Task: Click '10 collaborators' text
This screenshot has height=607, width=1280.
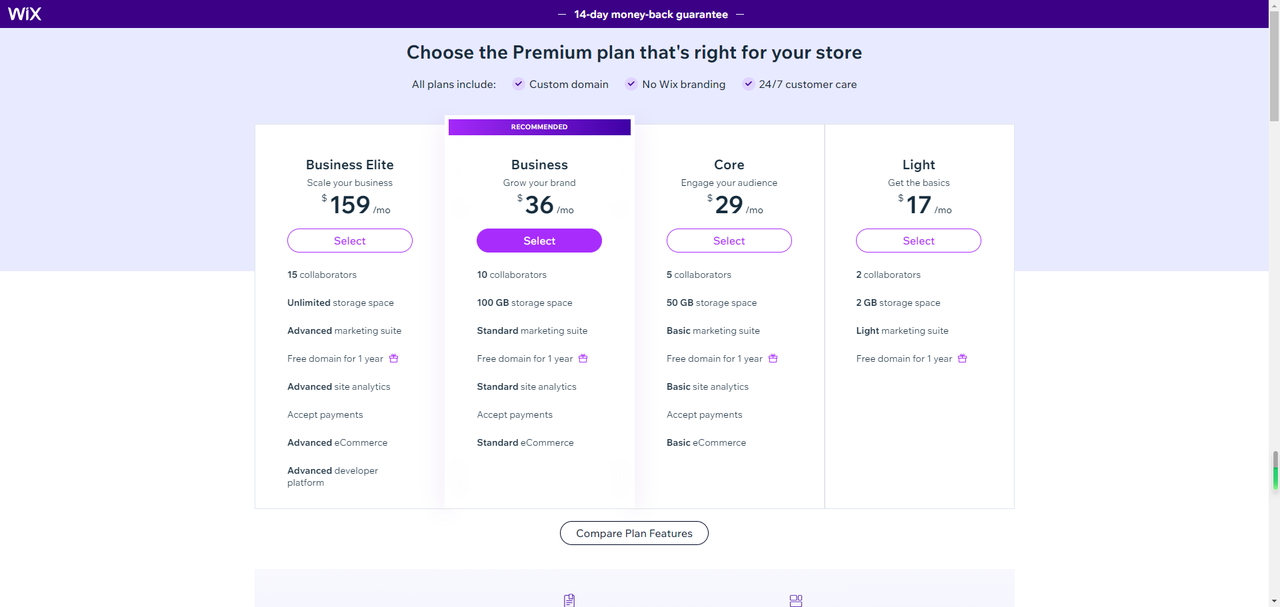Action: (x=512, y=275)
